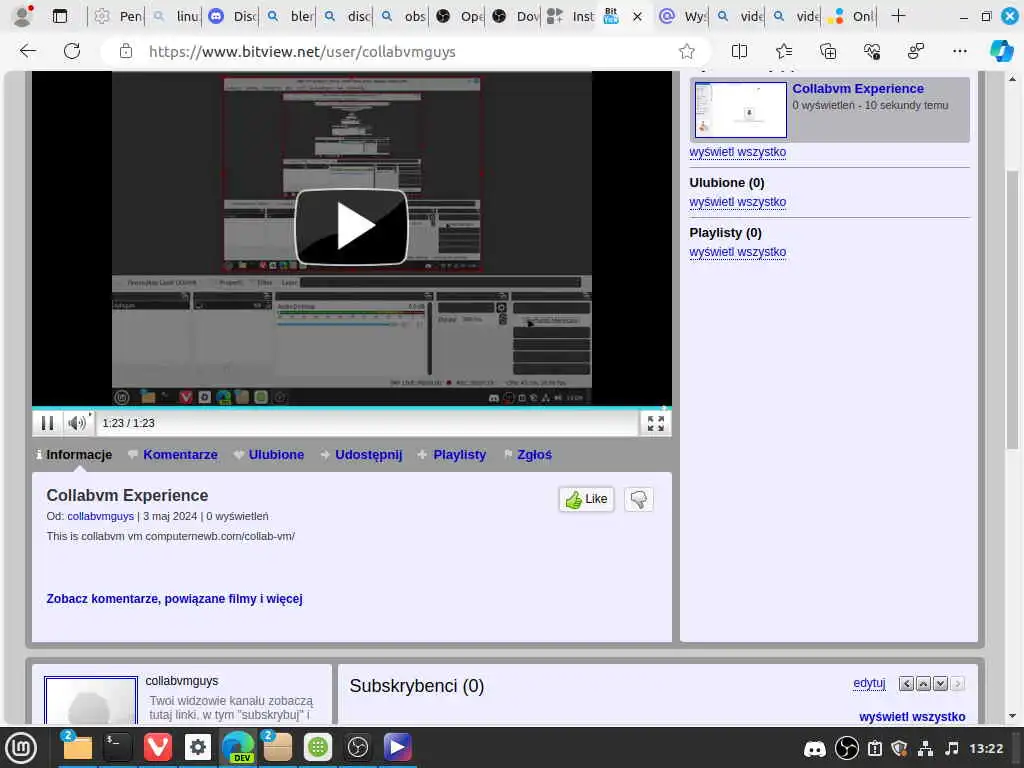Open Browser essentials heart icon

point(872,51)
